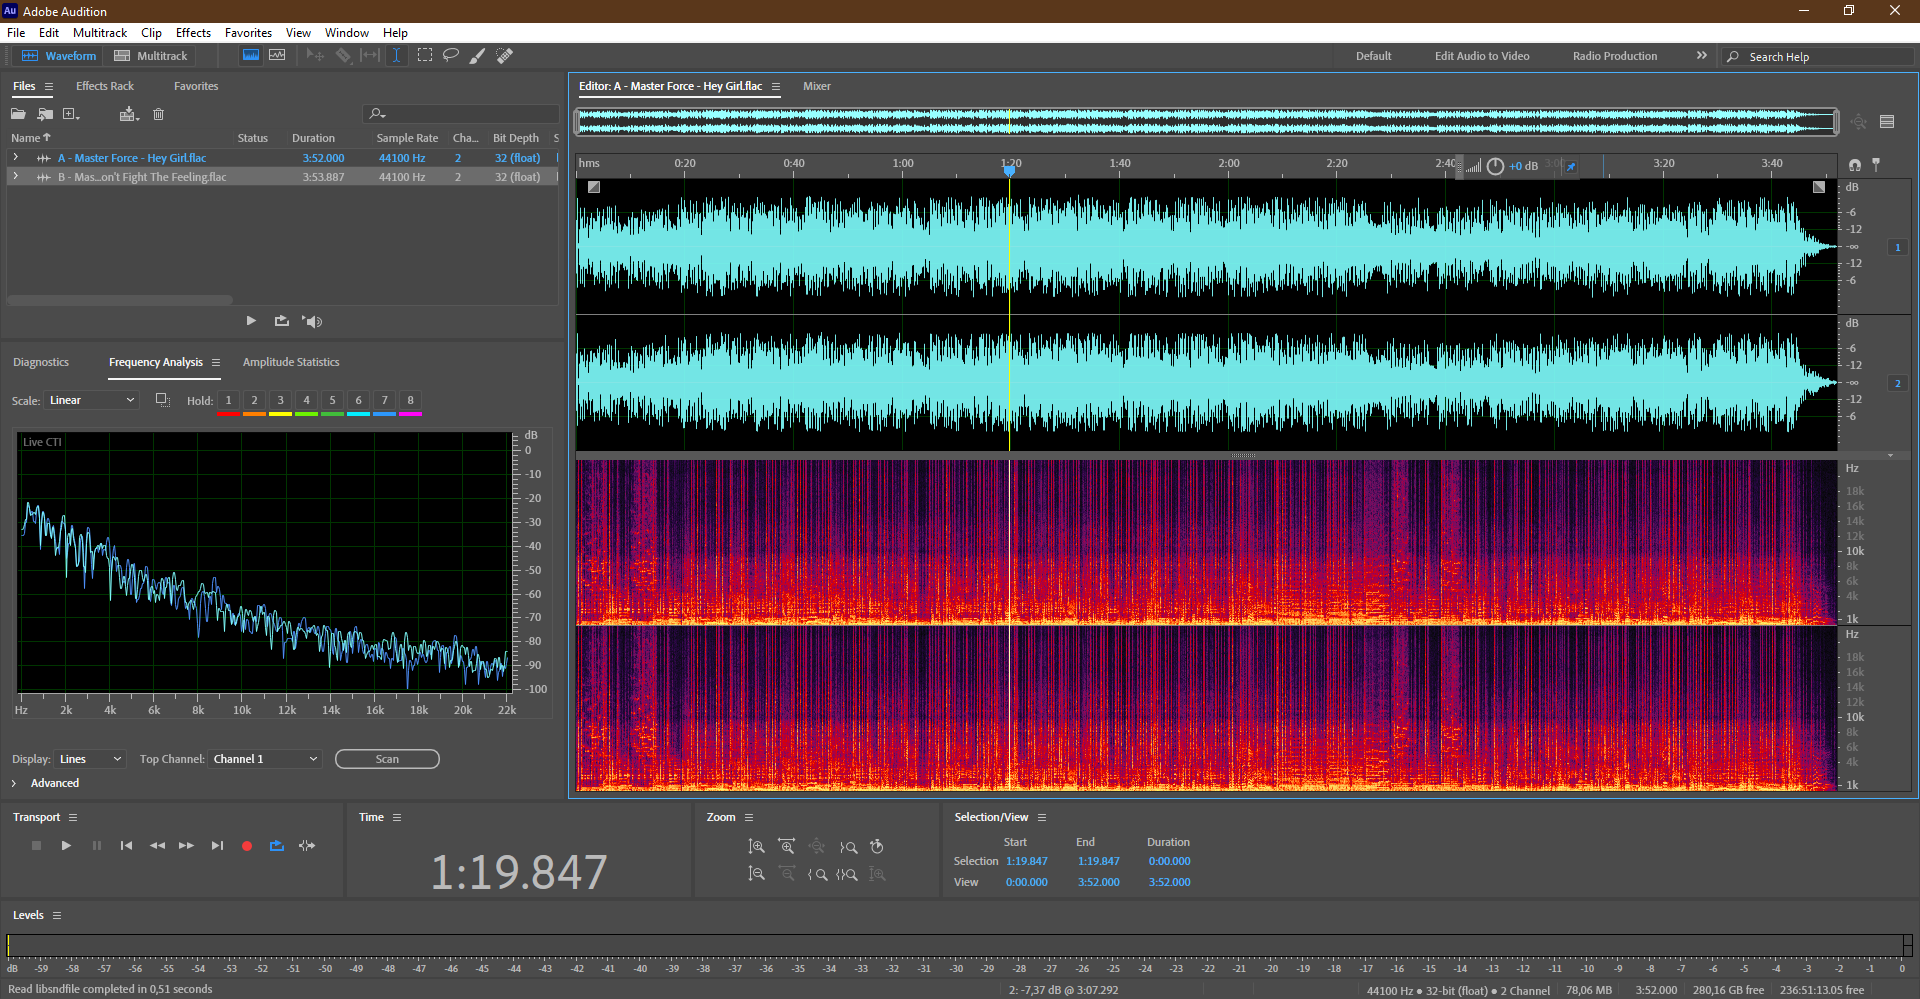The height and width of the screenshot is (999, 1920).
Task: Switch to Multitrack view
Action: (151, 56)
